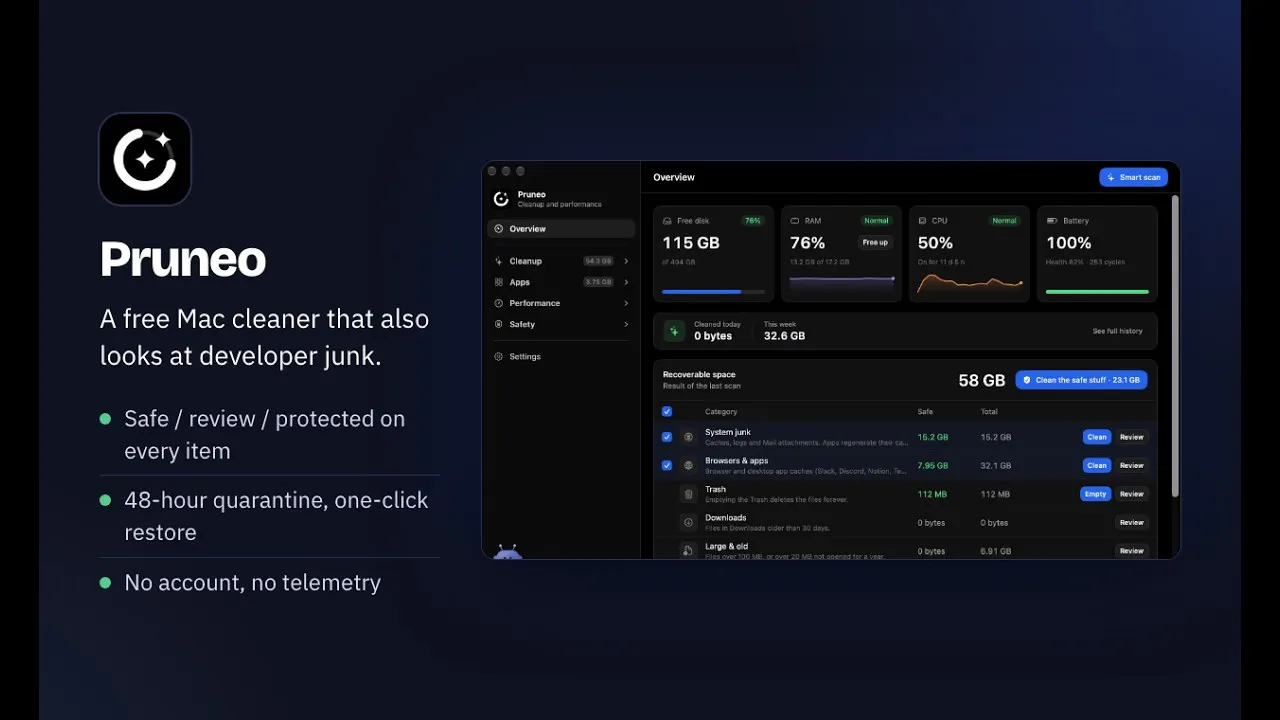This screenshot has height=720, width=1280.
Task: Click the 7.95 GB safe value
Action: (933, 465)
